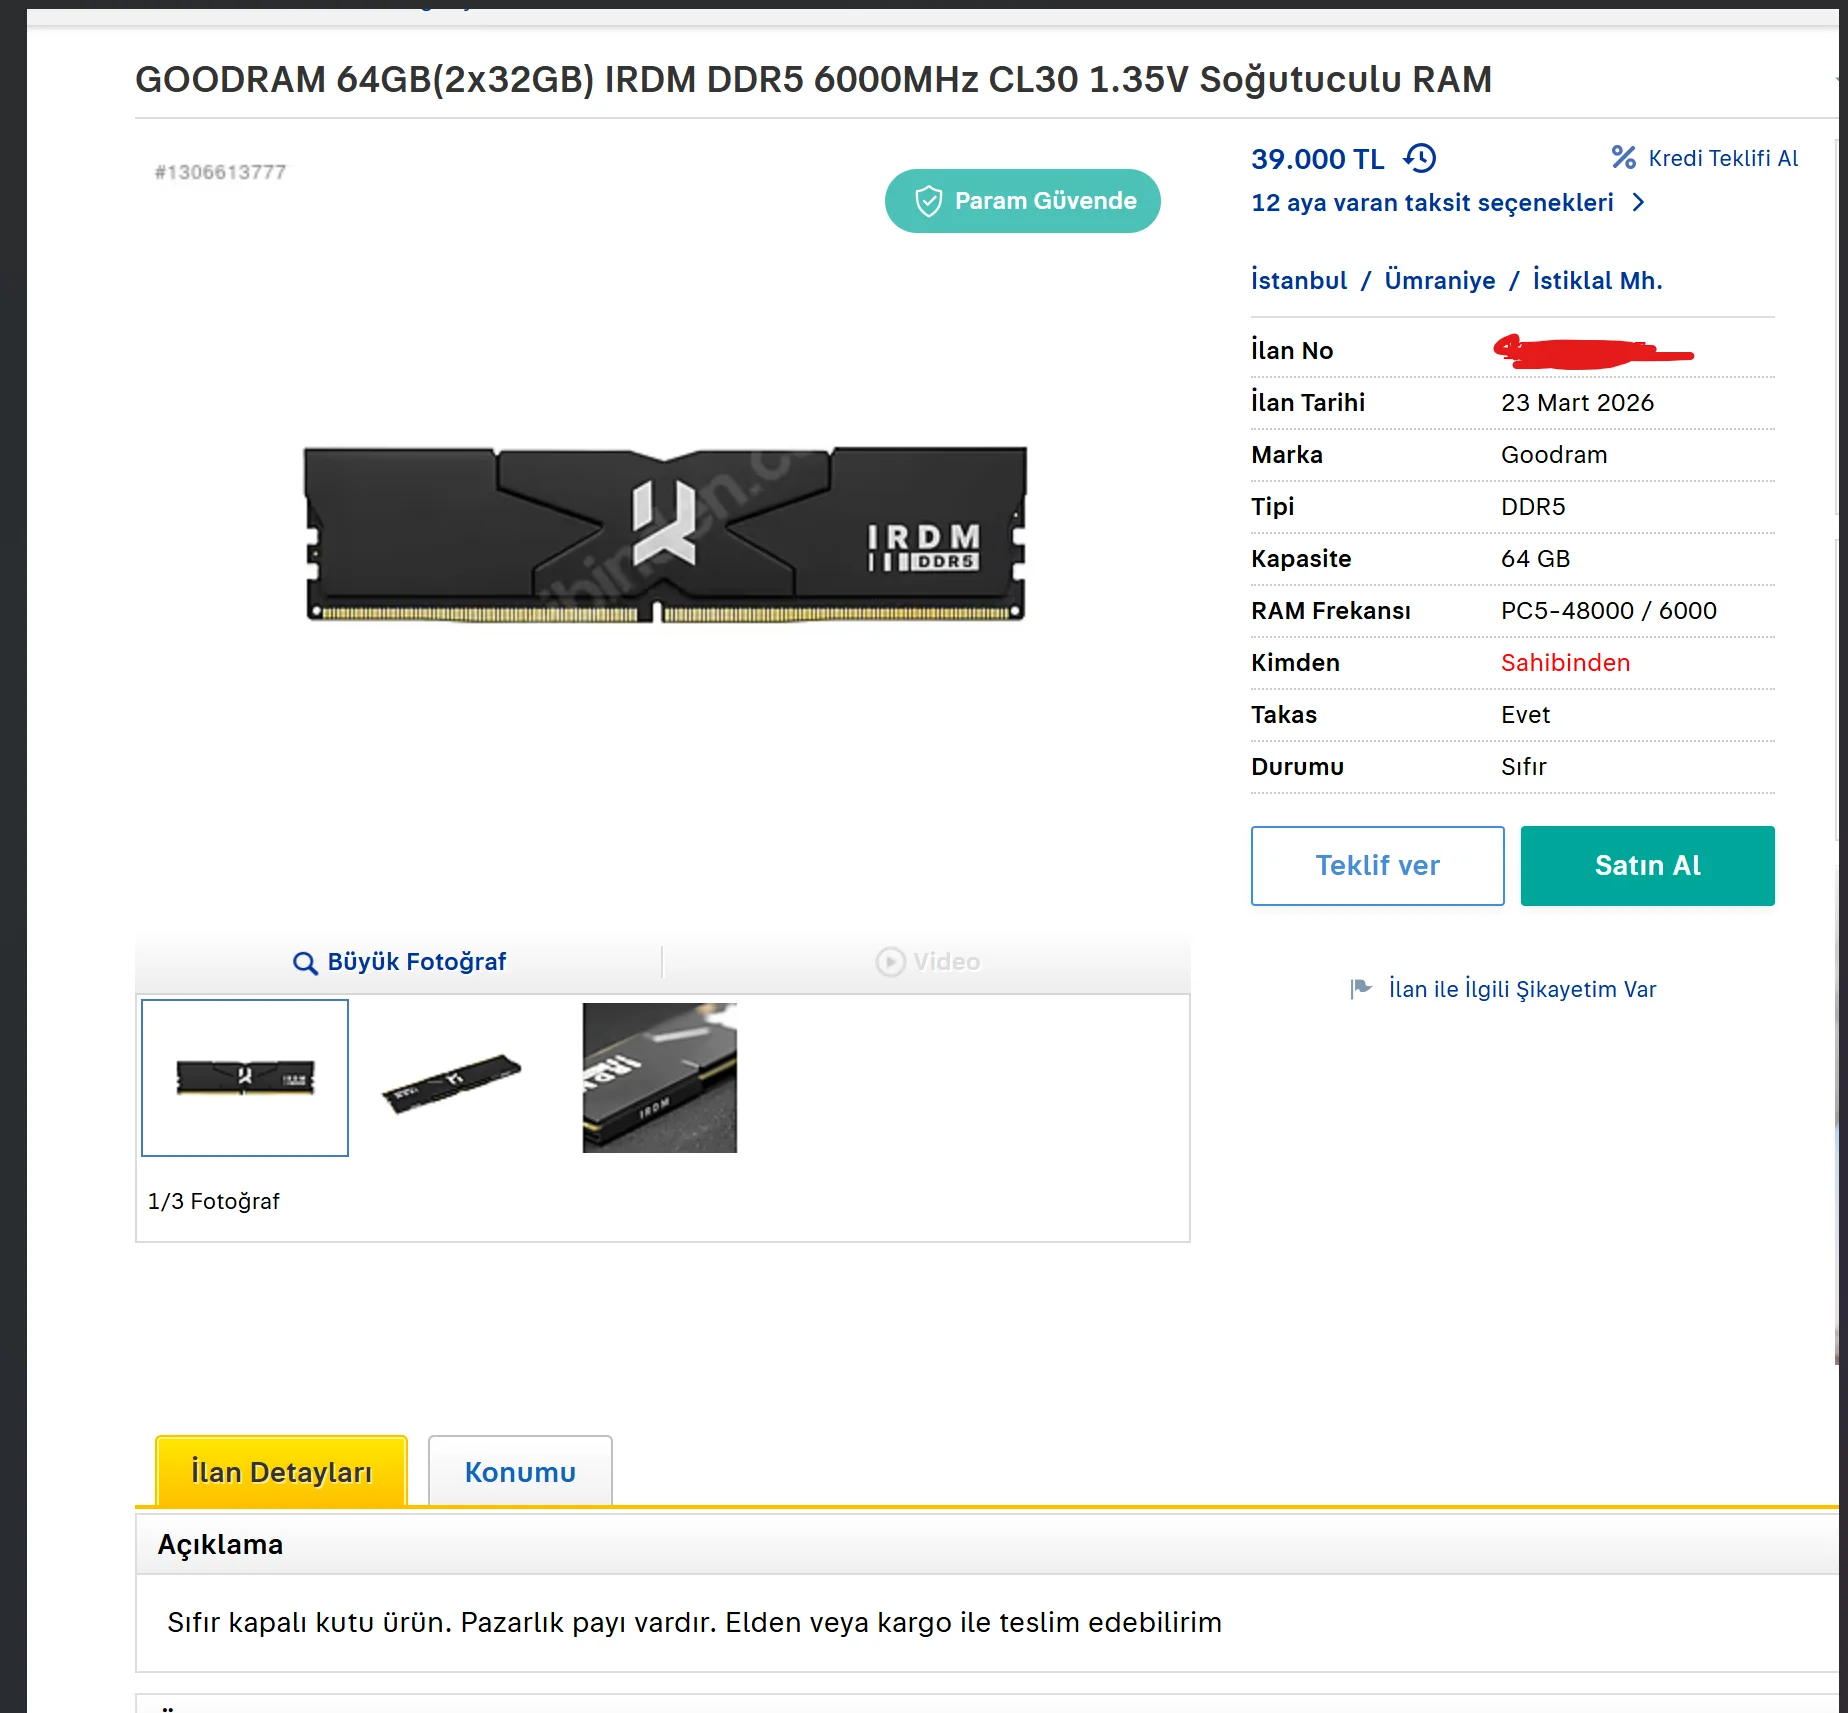Click the price history clock icon

pyautogui.click(x=1420, y=158)
